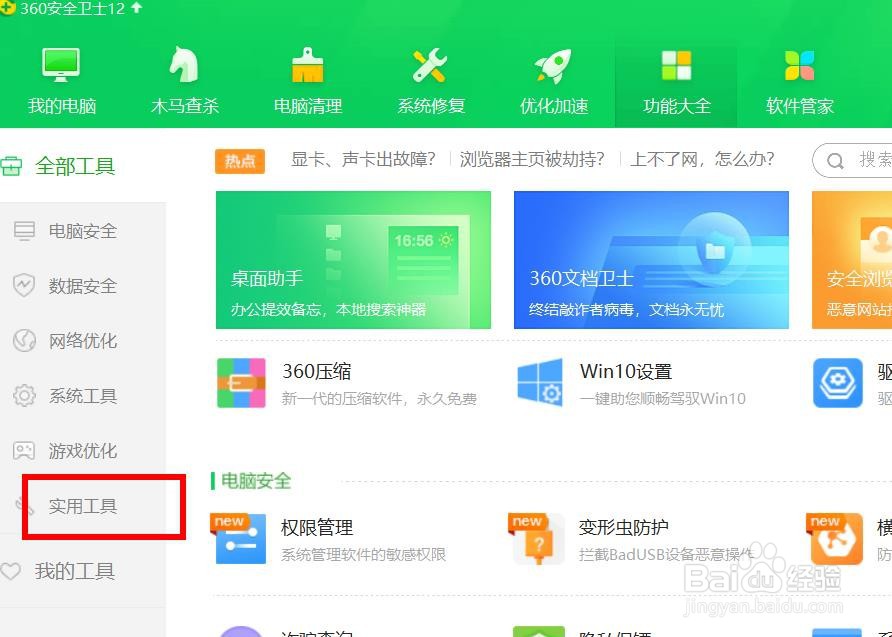
Task: Open the 软件管家 app manager
Action: 798,80
